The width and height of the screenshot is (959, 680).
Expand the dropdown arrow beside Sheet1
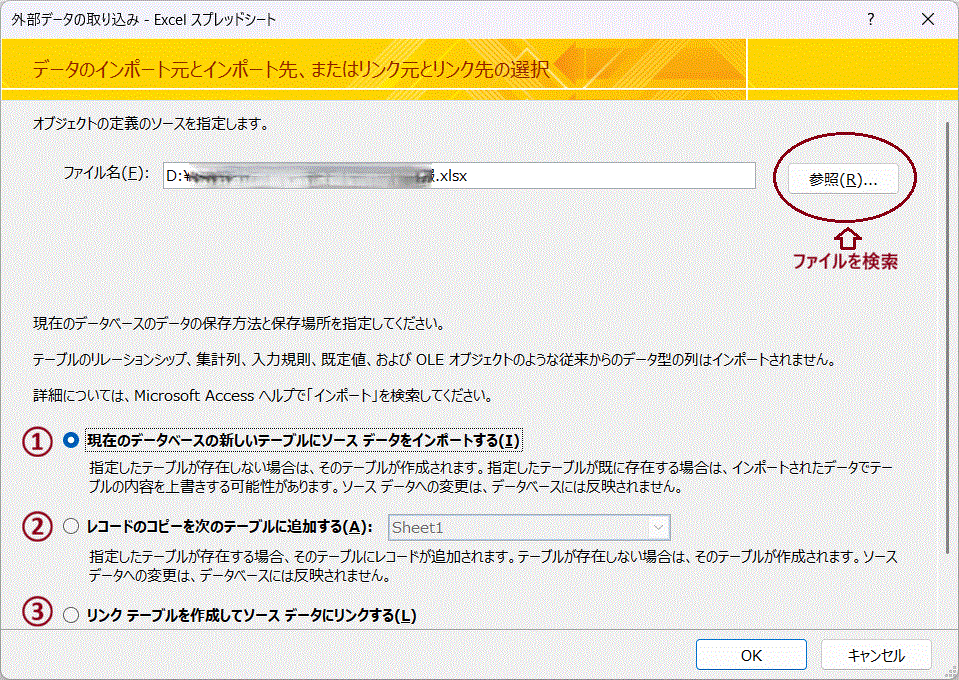[657, 527]
